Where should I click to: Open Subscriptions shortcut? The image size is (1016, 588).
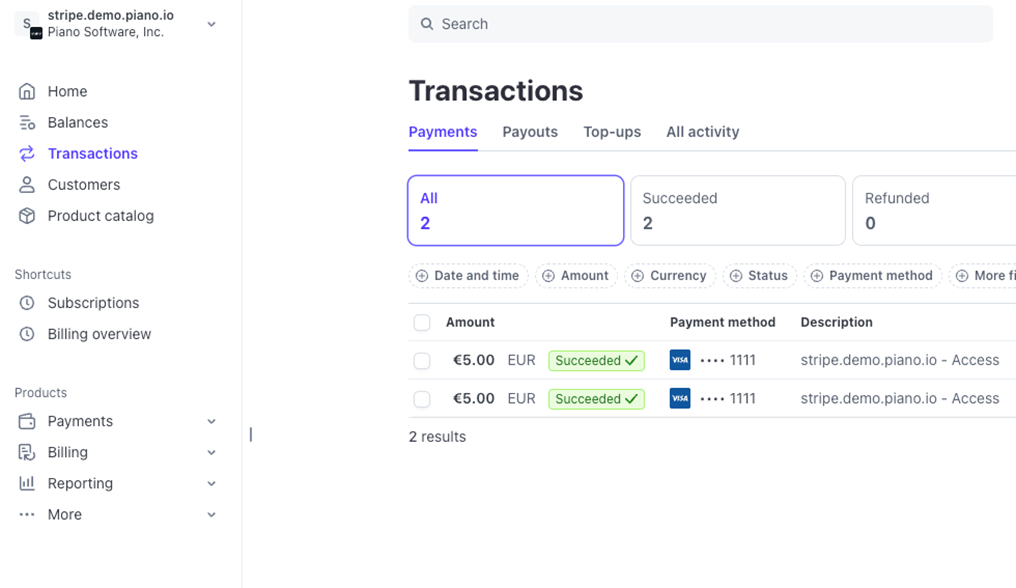tap(93, 303)
